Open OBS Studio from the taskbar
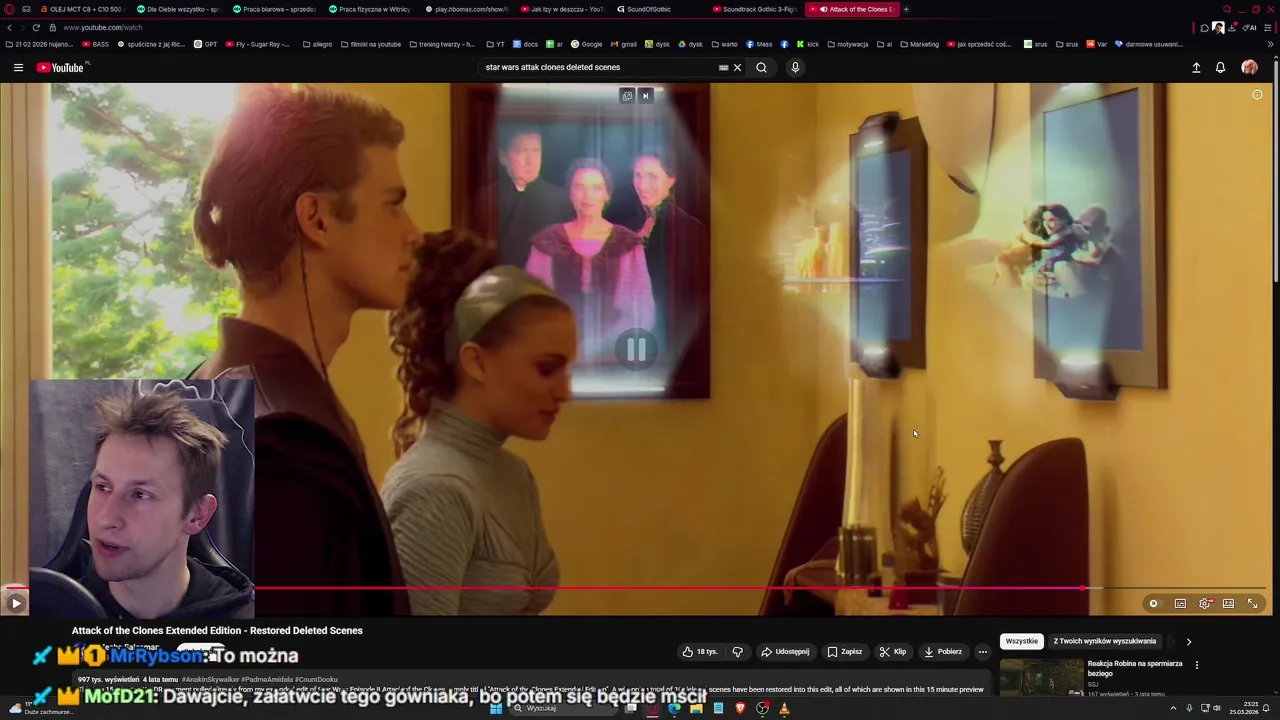Image resolution: width=1280 pixels, height=720 pixels. pyautogui.click(x=762, y=708)
